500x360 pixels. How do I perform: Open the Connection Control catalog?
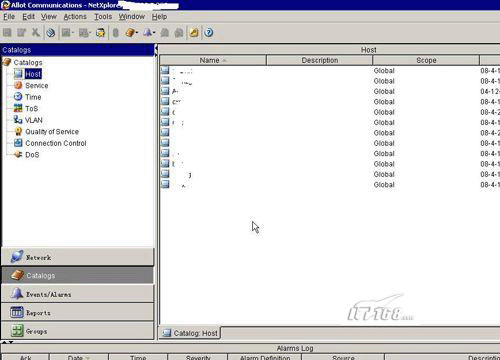pyautogui.click(x=56, y=143)
